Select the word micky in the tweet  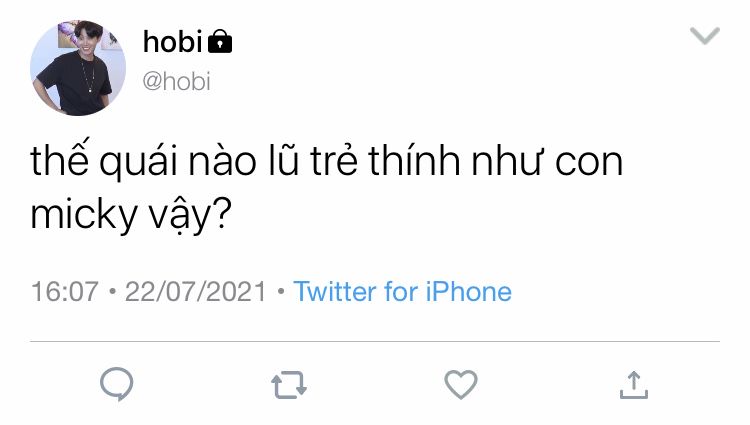[x=84, y=214]
